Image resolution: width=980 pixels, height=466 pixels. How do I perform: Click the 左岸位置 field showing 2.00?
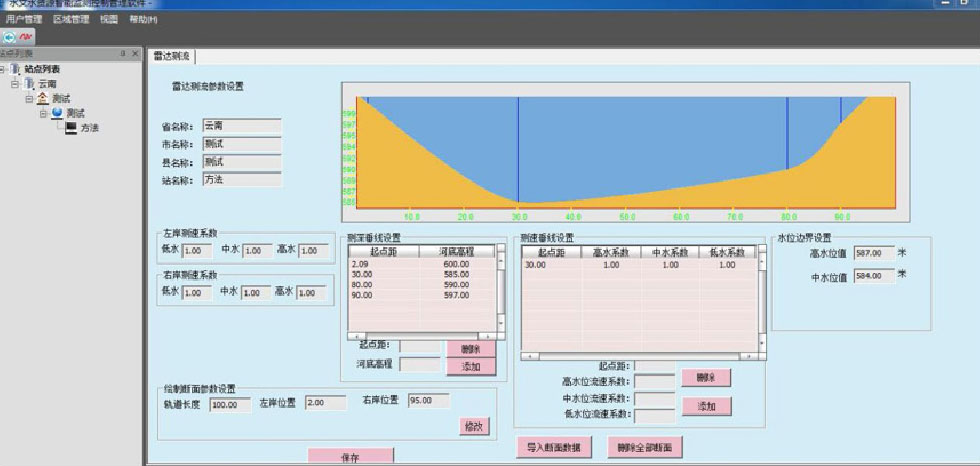(x=326, y=403)
